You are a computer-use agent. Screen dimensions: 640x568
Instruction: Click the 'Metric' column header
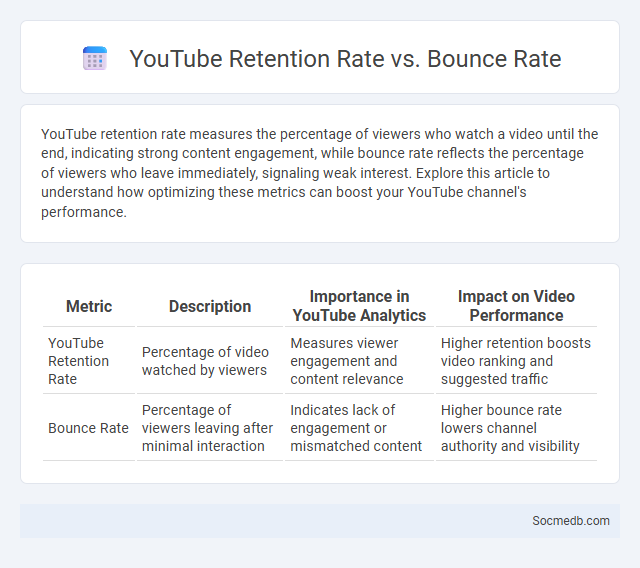click(89, 306)
